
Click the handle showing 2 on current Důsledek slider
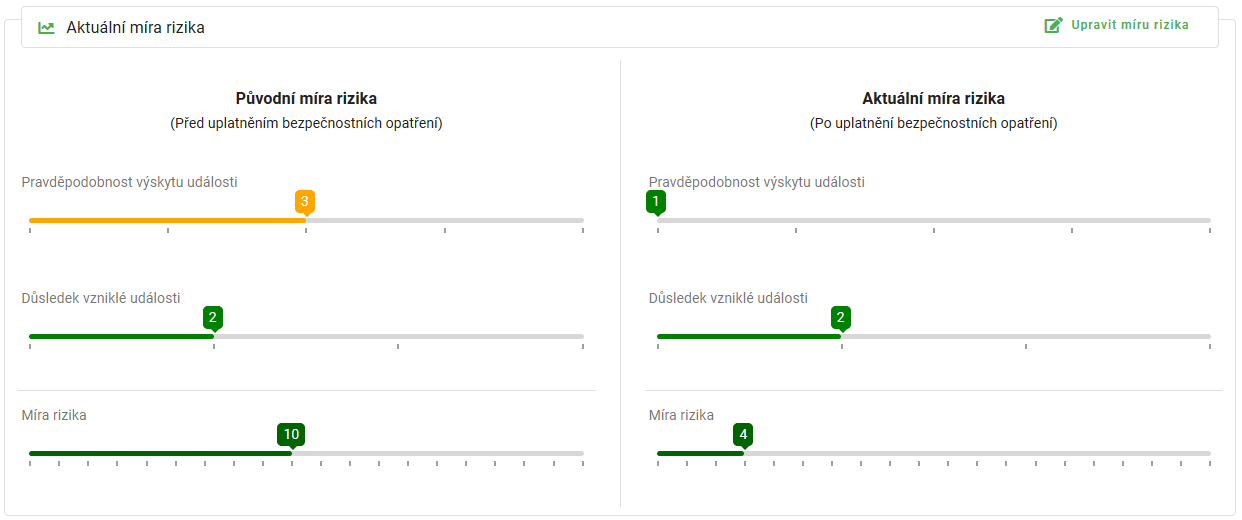[841, 319]
